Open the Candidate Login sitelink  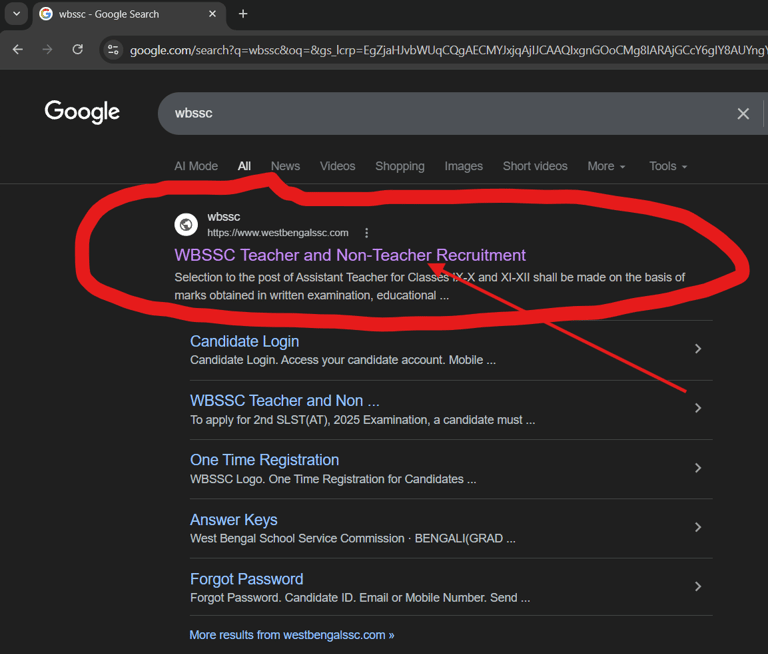[244, 341]
